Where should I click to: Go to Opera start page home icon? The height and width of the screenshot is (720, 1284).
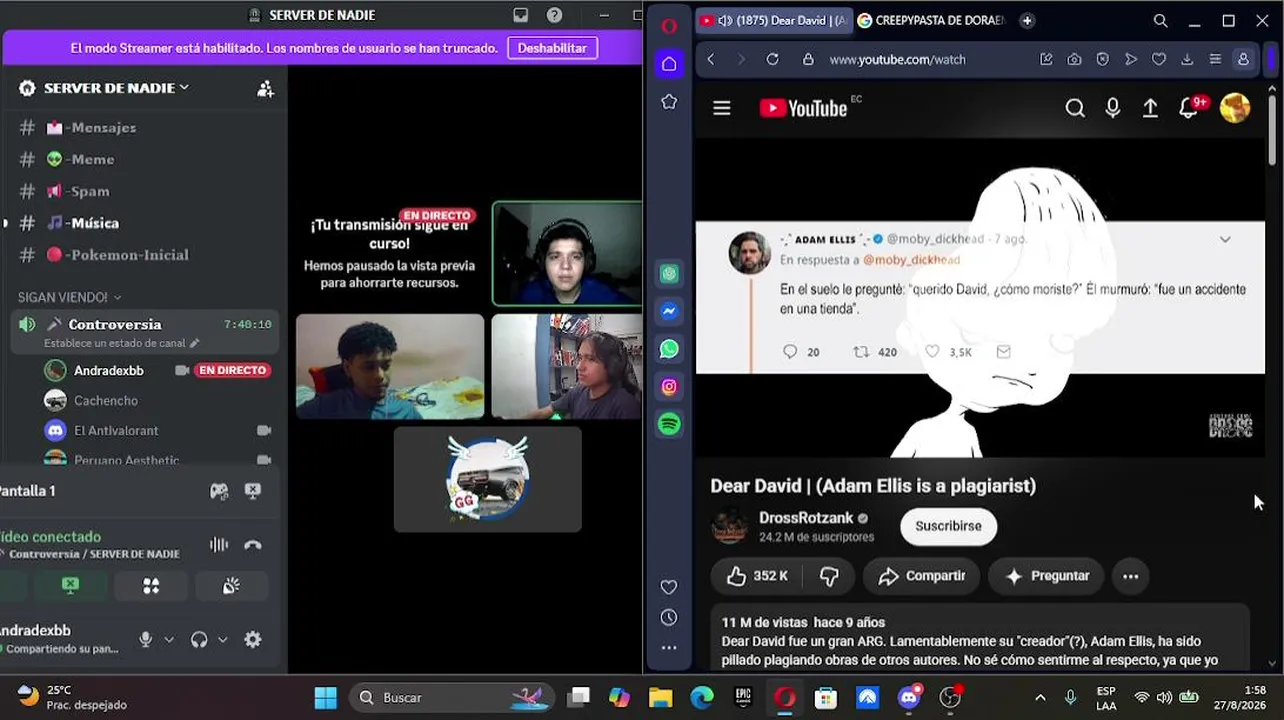click(669, 64)
